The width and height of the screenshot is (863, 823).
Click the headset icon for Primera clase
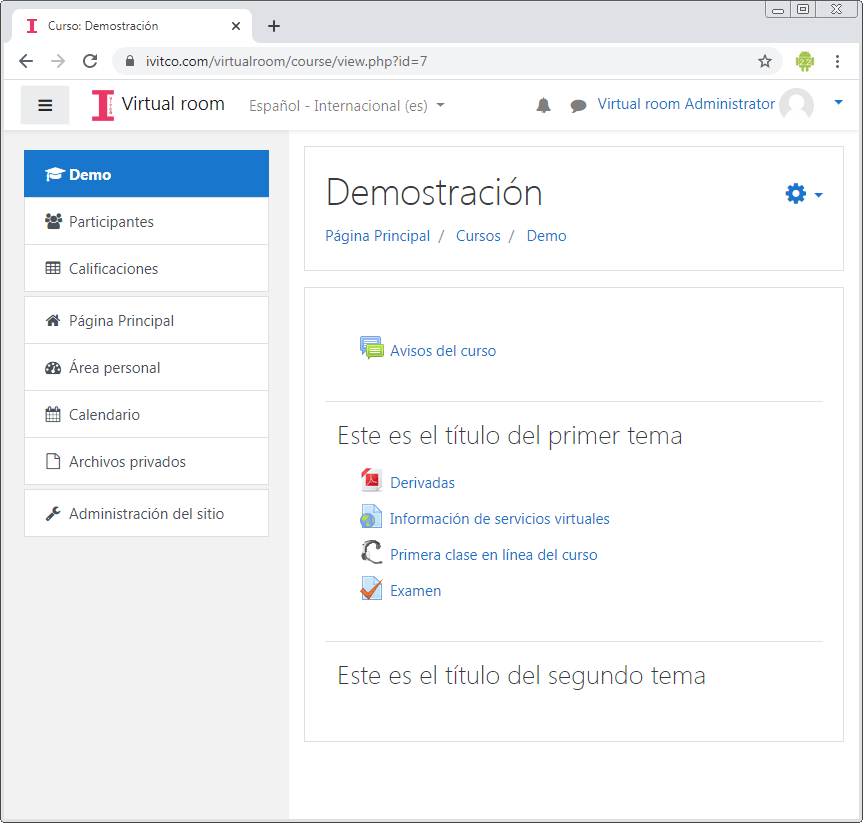coord(371,553)
